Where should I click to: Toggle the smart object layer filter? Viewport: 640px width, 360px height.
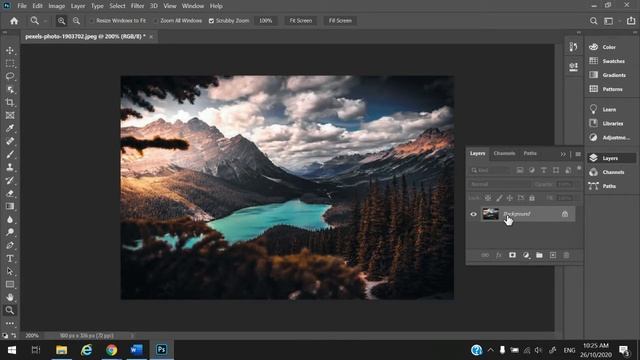568,170
